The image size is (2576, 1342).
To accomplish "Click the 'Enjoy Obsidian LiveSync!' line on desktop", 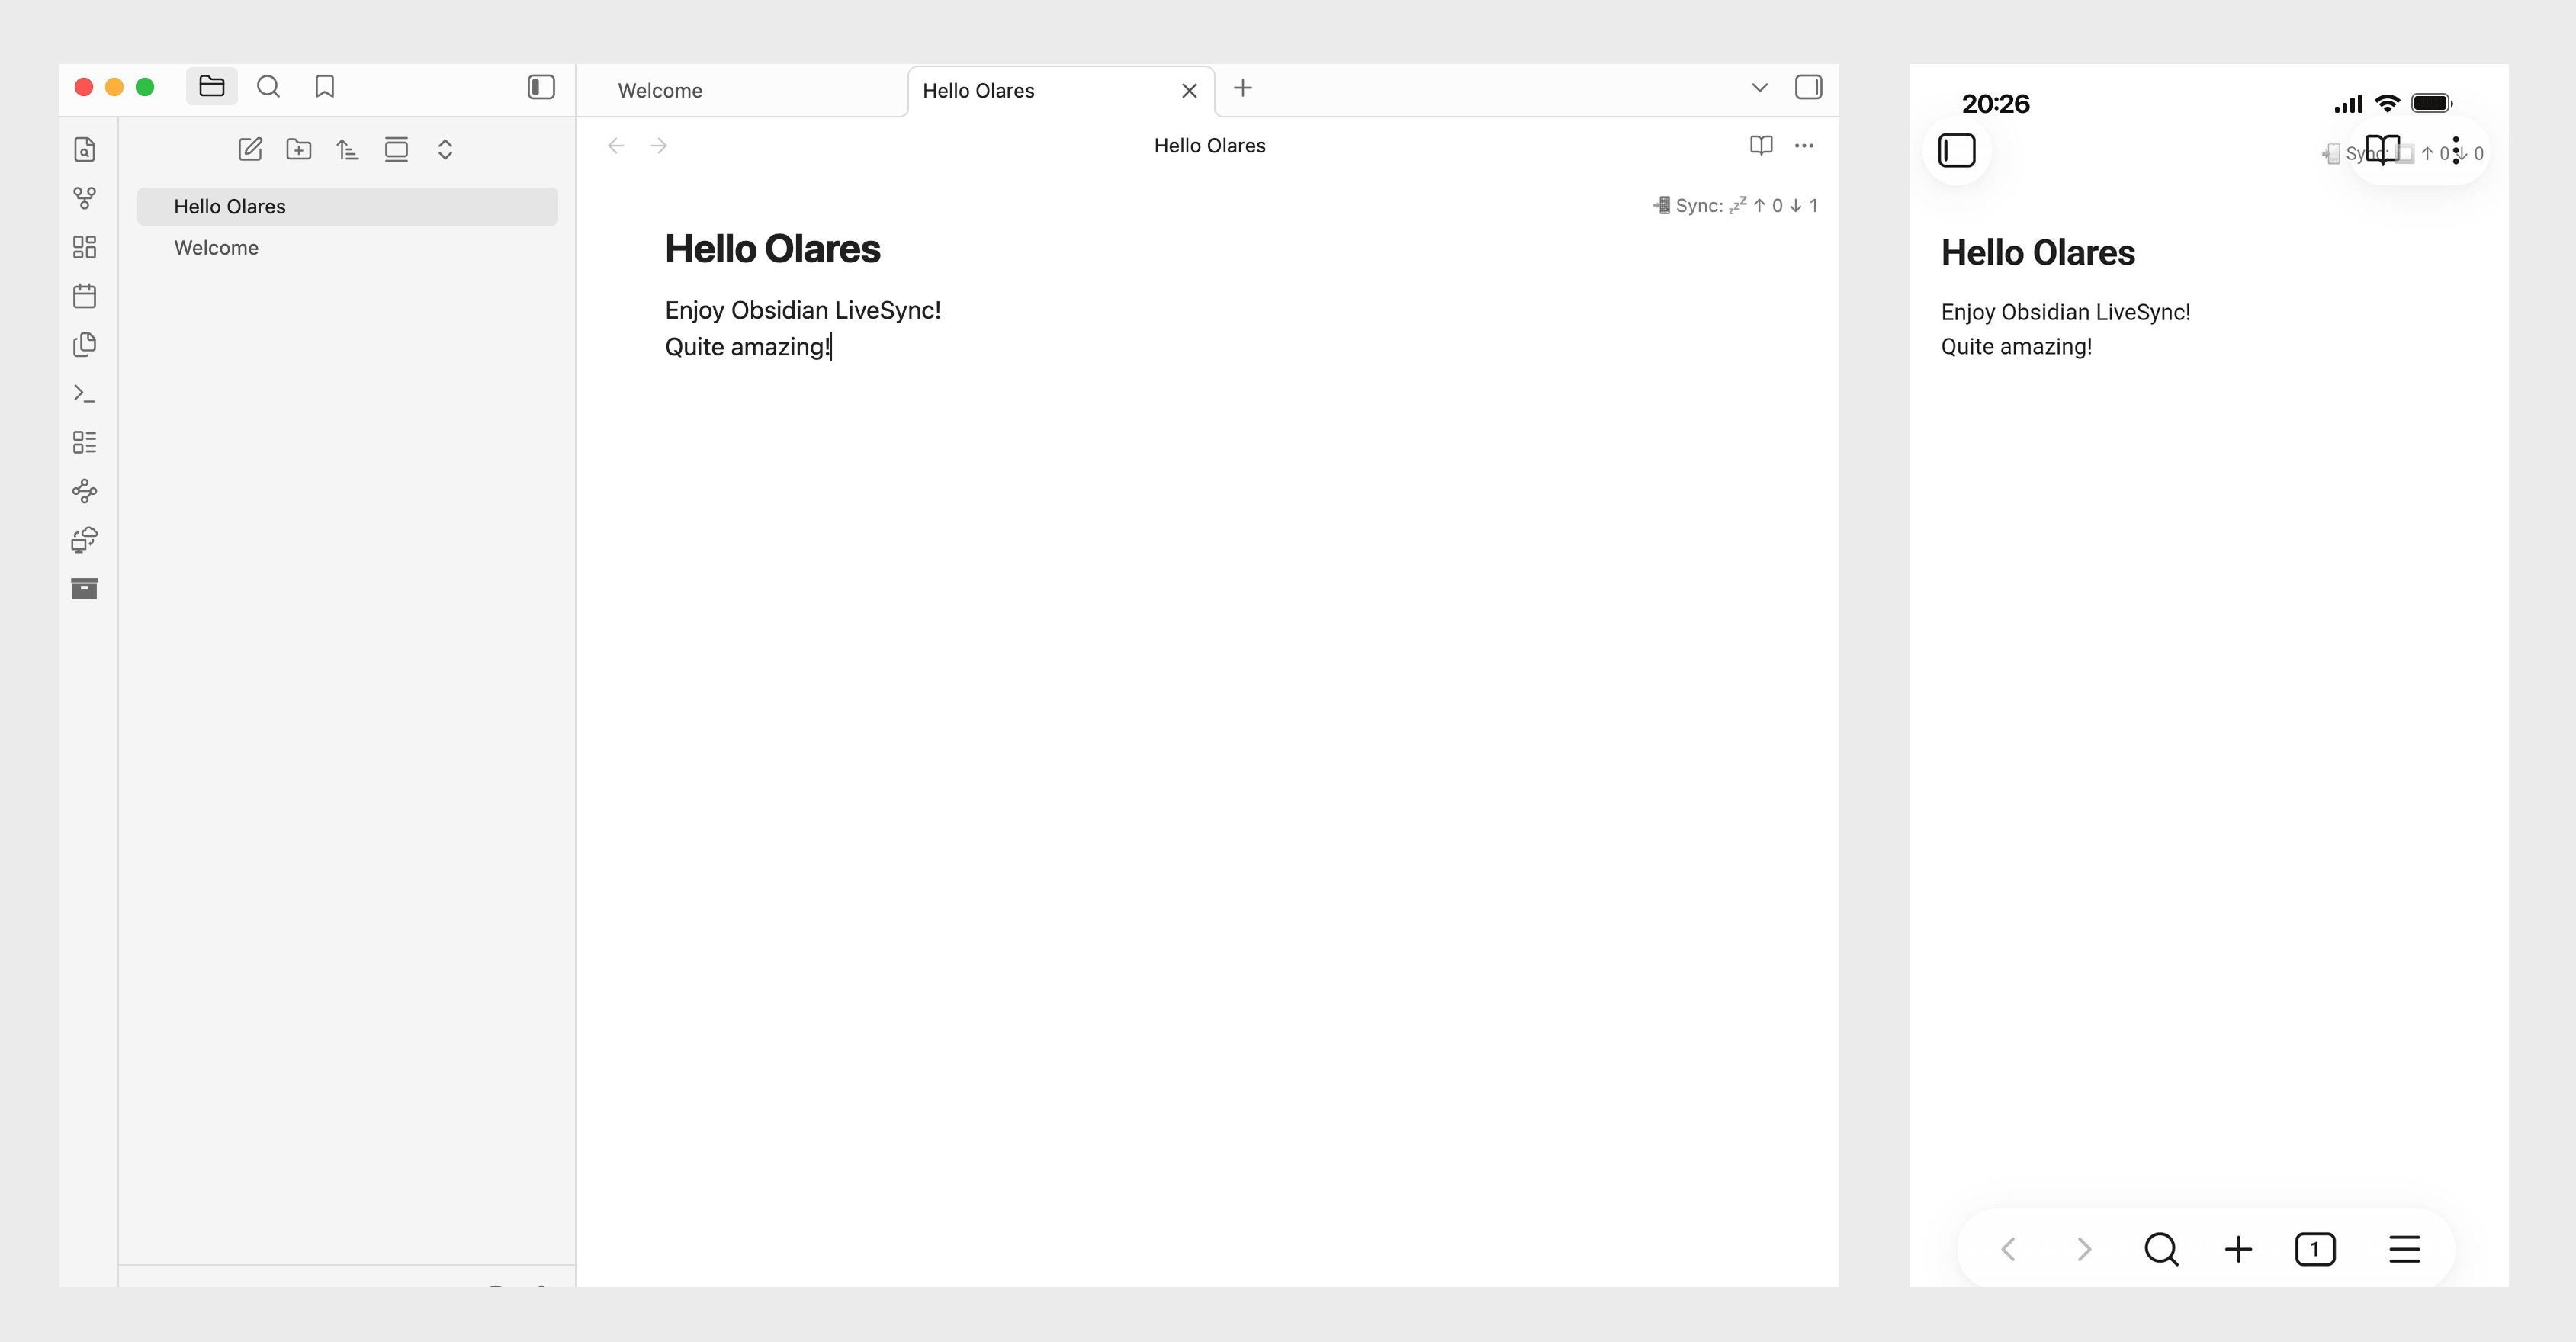I will tap(803, 310).
